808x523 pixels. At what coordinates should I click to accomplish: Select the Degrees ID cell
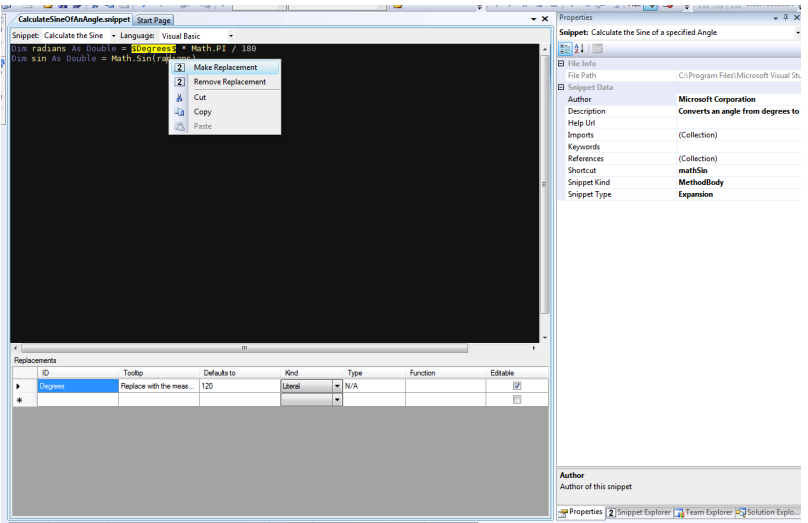click(78, 386)
